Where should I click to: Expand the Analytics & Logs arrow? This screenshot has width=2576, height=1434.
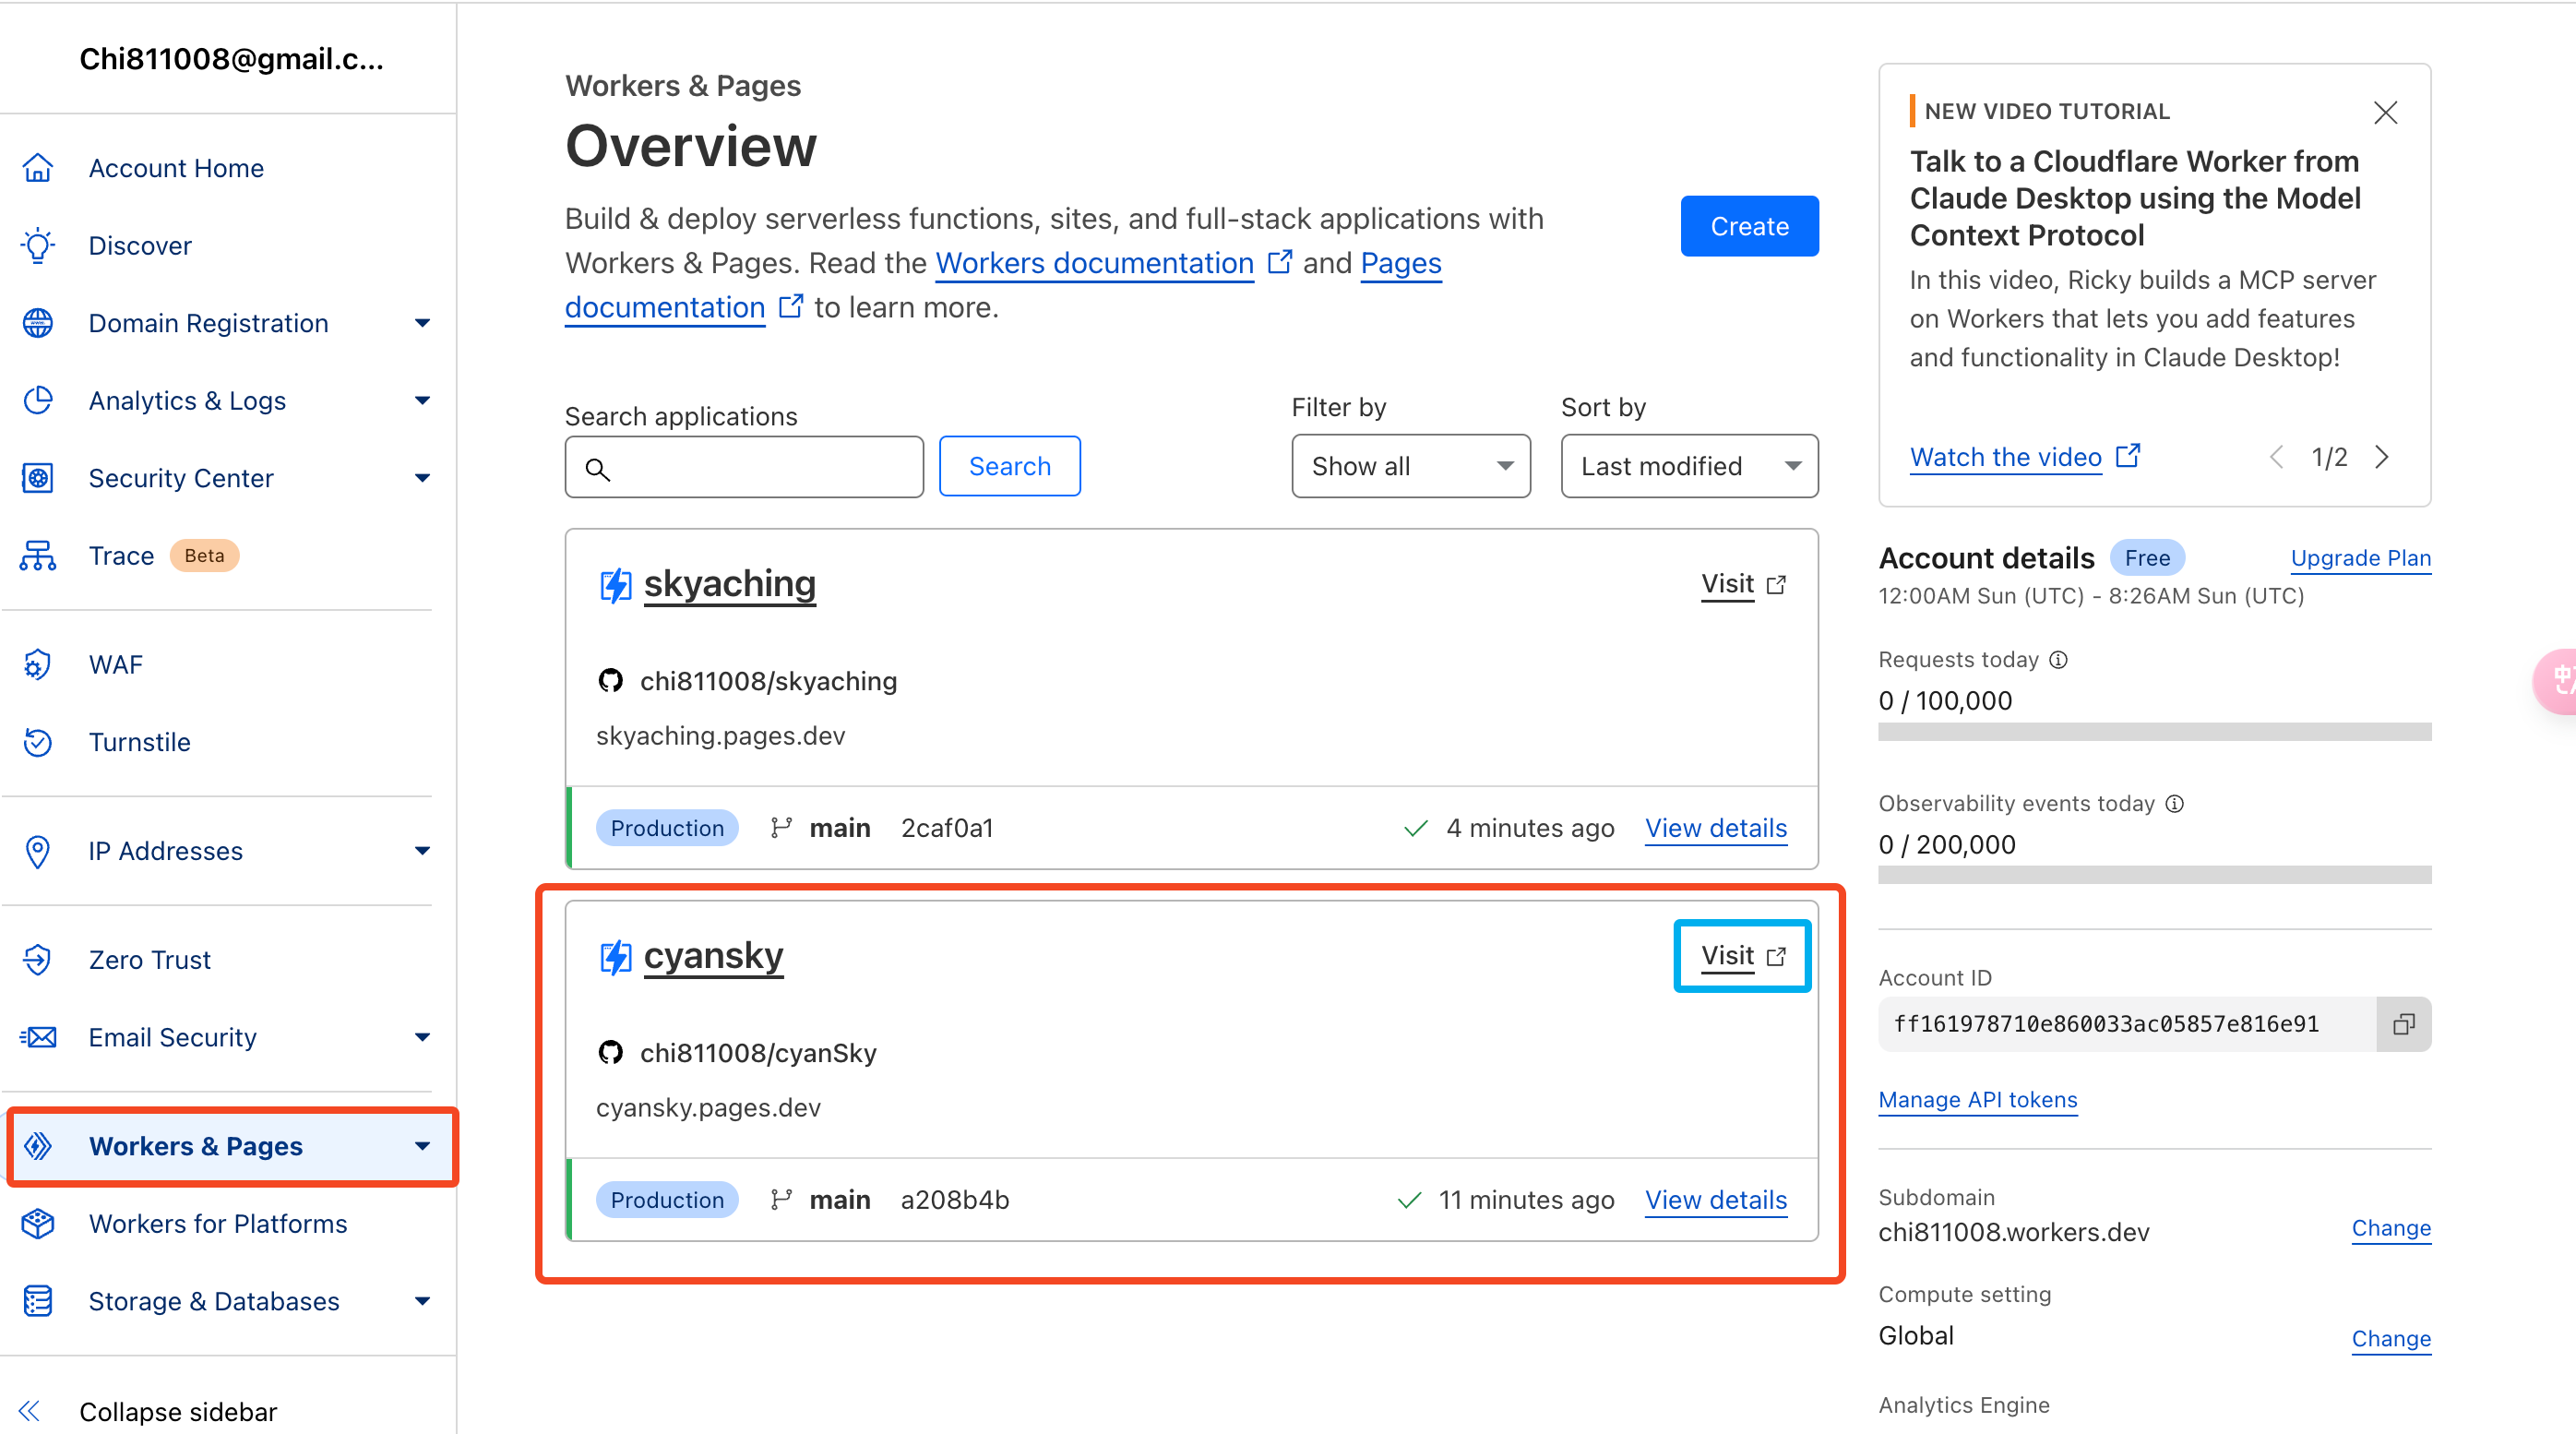tap(422, 400)
